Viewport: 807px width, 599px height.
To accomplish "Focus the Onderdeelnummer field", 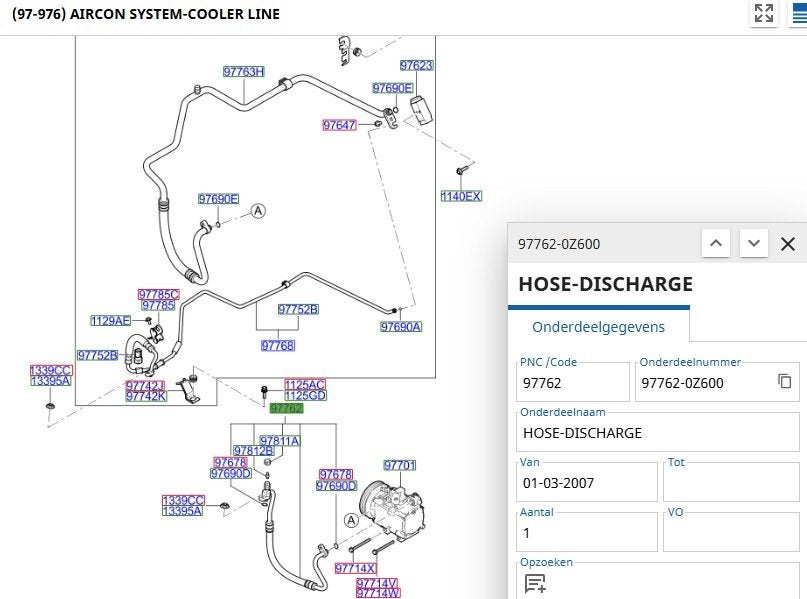I will 717,382.
